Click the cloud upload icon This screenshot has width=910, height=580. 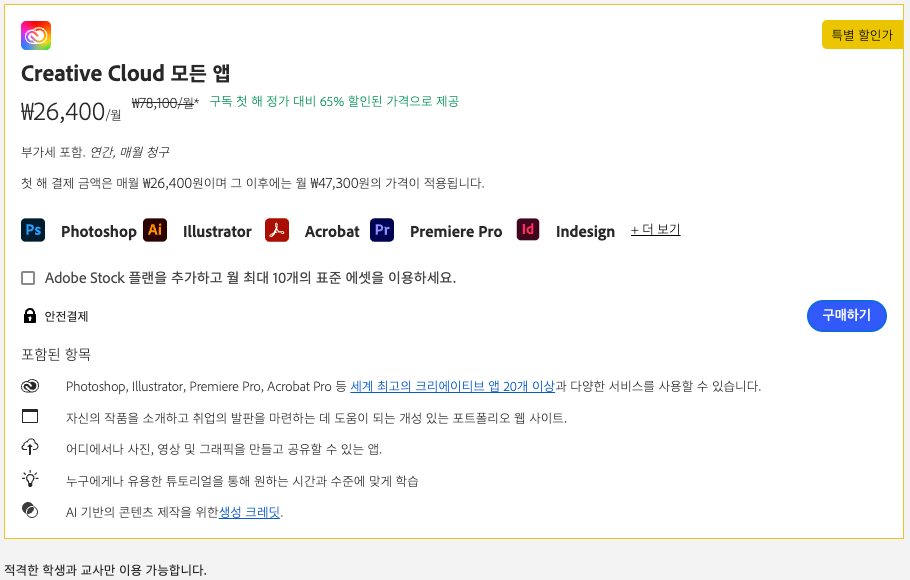point(30,447)
